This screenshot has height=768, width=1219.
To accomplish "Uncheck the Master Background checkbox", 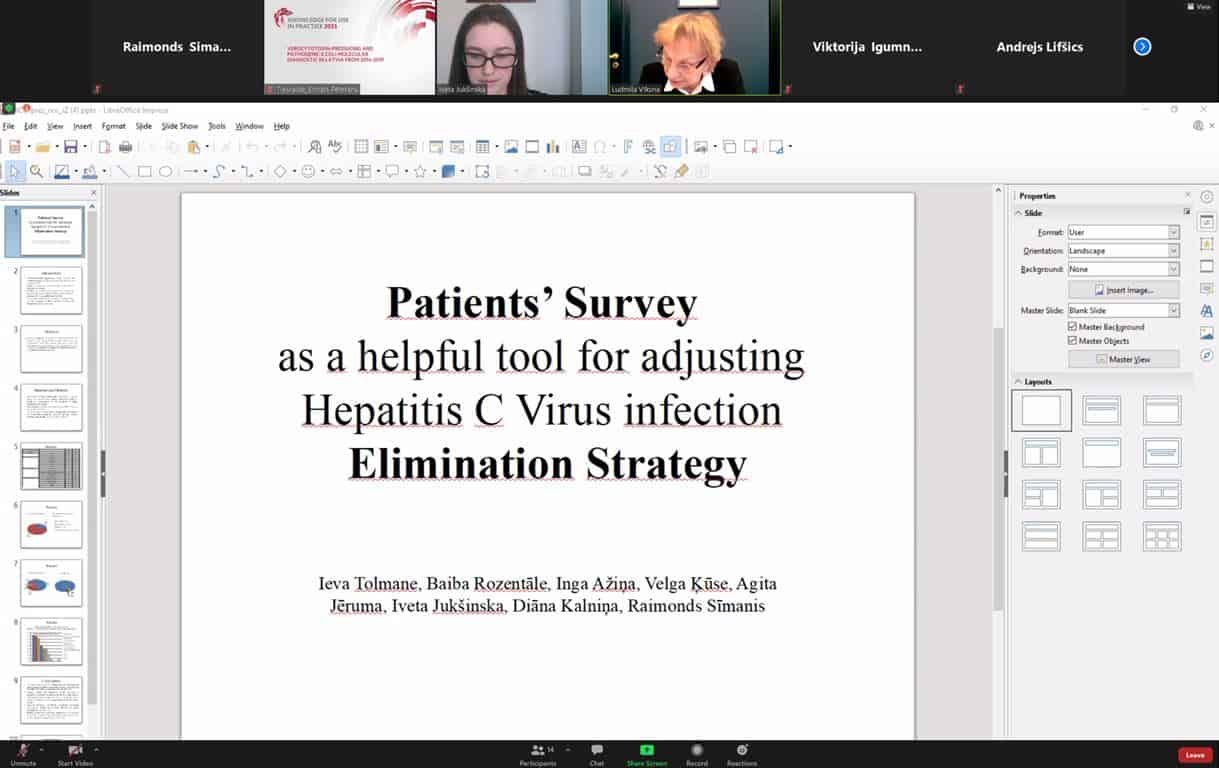I will click(1073, 327).
